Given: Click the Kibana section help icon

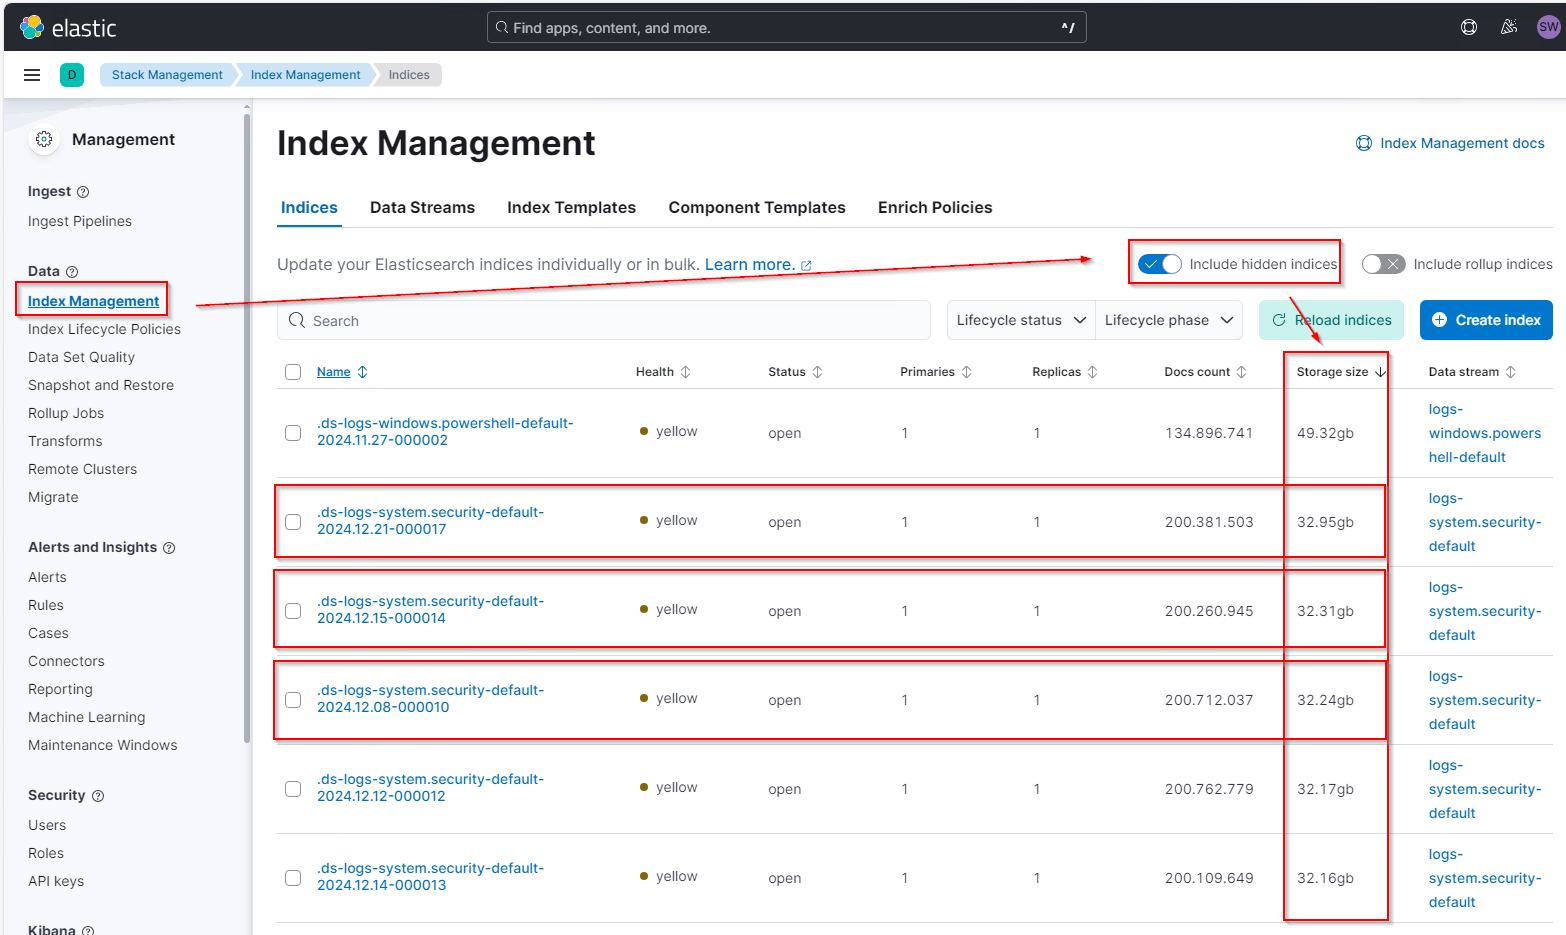Looking at the screenshot, I should (88, 930).
